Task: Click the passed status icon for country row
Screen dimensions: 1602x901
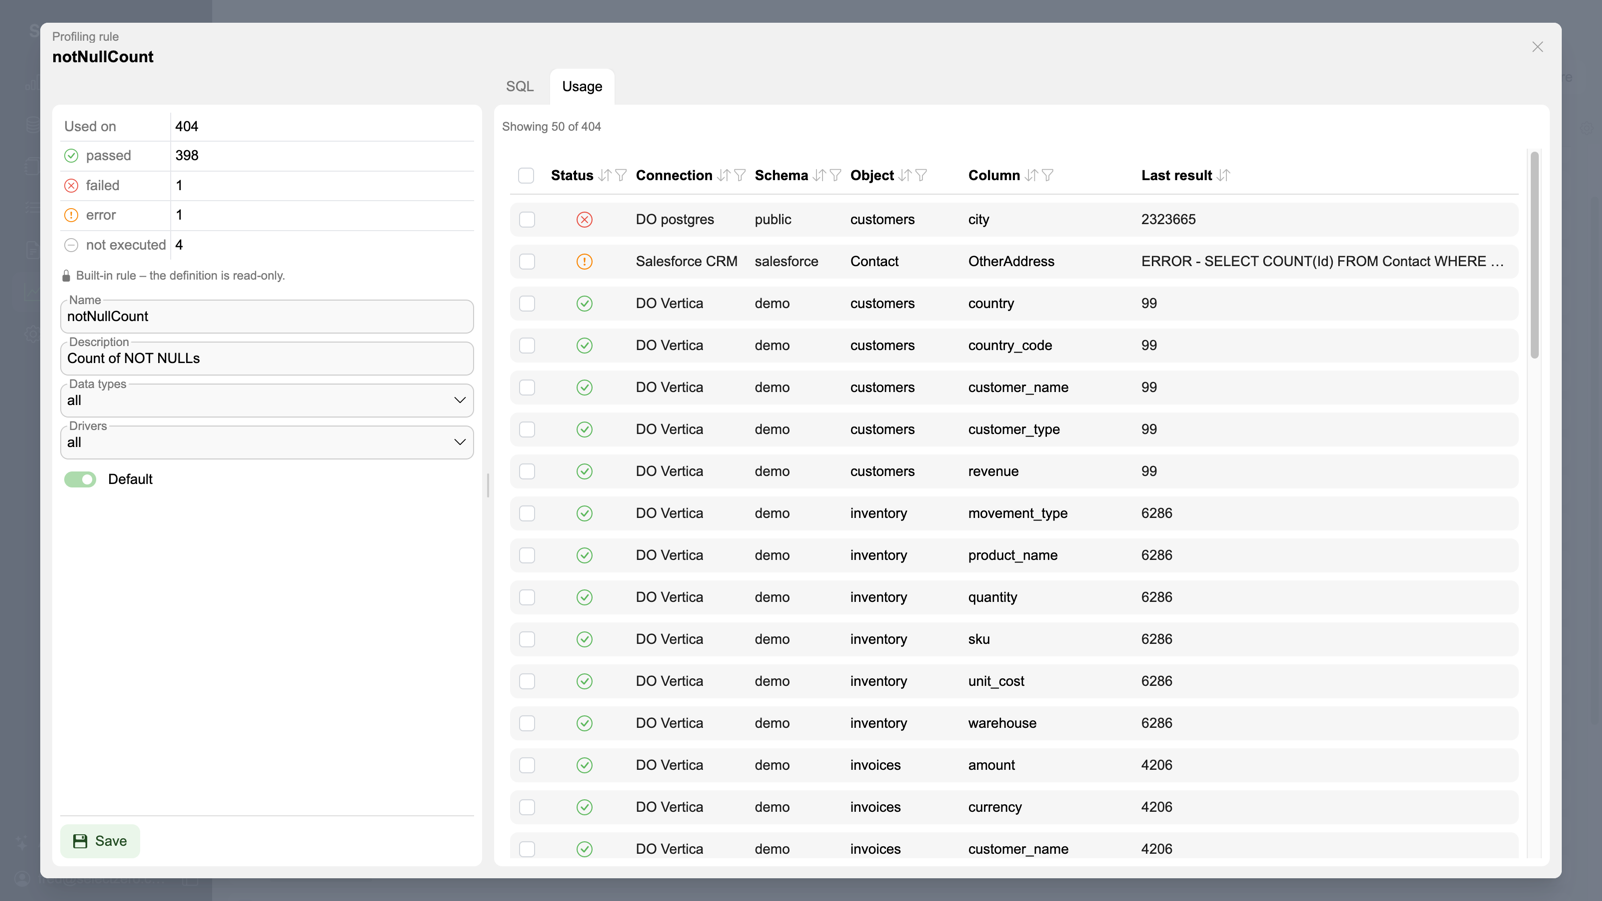Action: 584,303
